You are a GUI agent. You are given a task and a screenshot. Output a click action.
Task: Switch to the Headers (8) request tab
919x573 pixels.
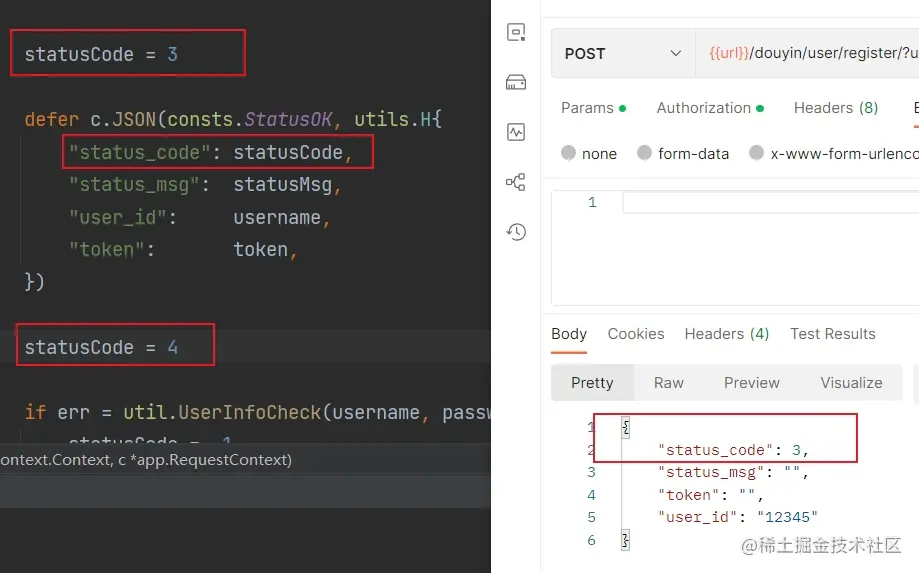836,108
